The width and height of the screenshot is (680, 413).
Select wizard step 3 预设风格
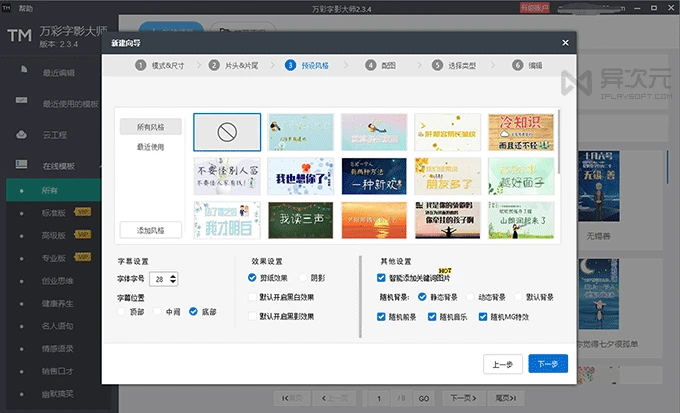tap(307, 66)
